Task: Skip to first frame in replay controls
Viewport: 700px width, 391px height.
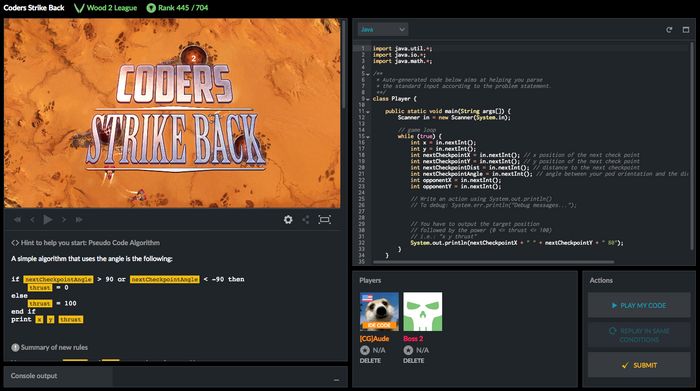Action: click(17, 220)
